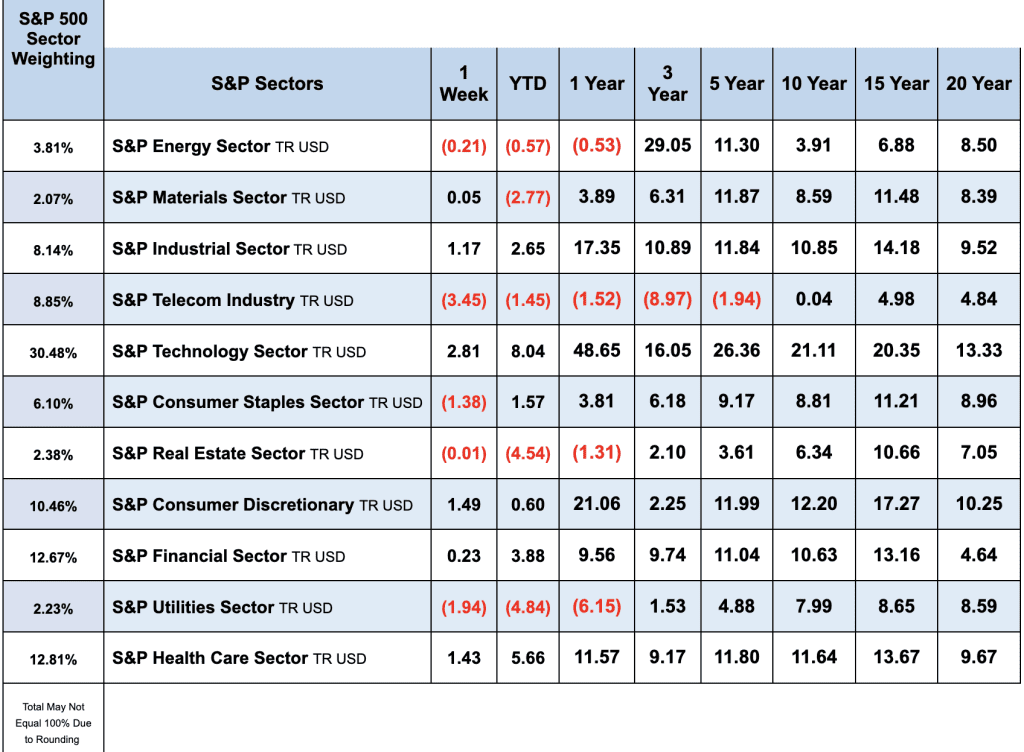1024x752 pixels.
Task: Select the negative Utilities 1 Year value (6.15)
Action: [x=597, y=607]
